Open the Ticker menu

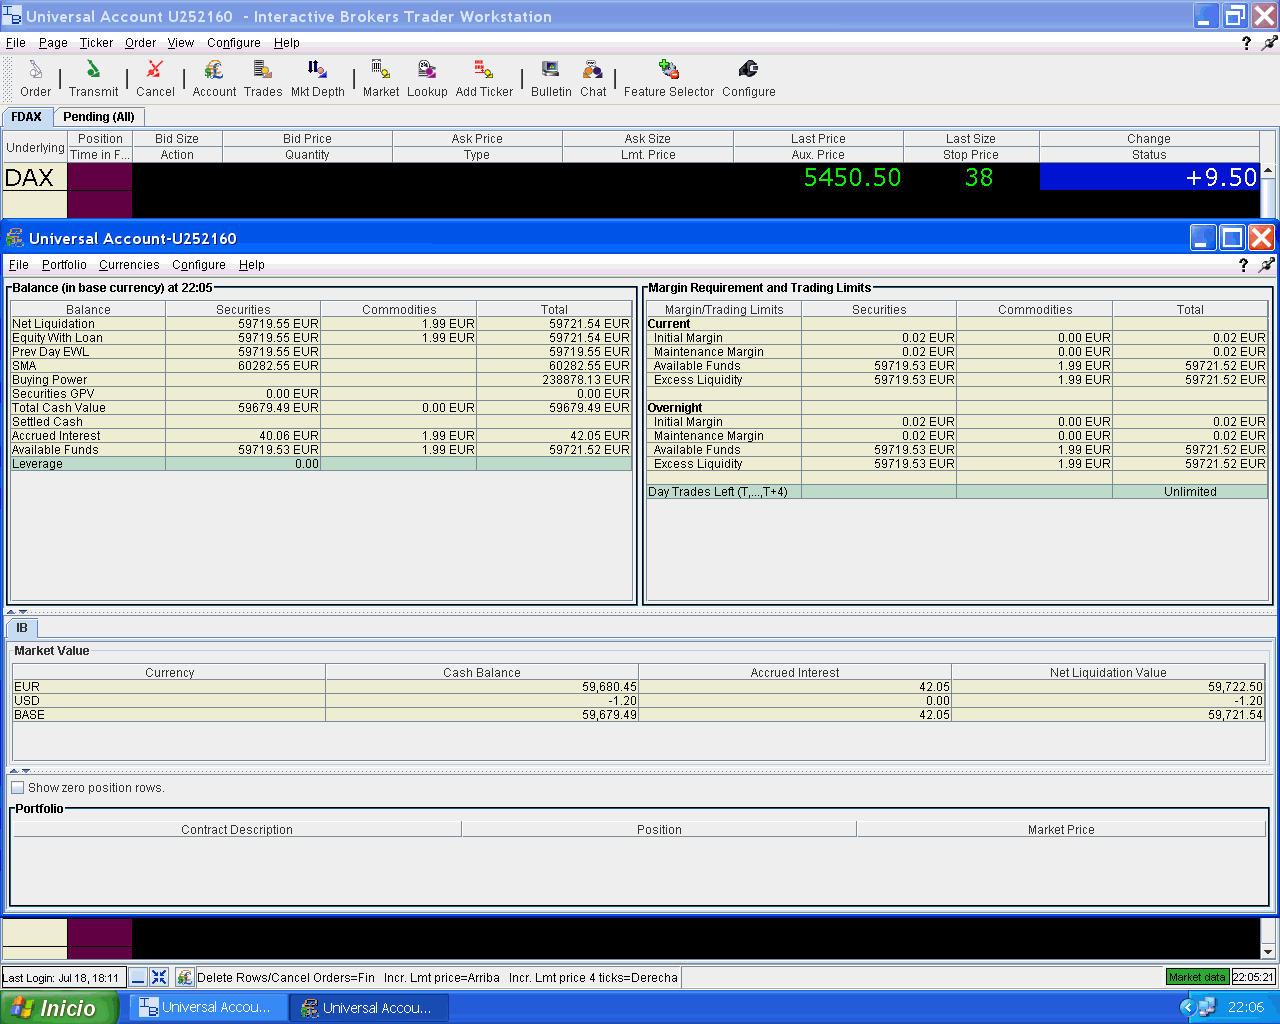(x=96, y=43)
